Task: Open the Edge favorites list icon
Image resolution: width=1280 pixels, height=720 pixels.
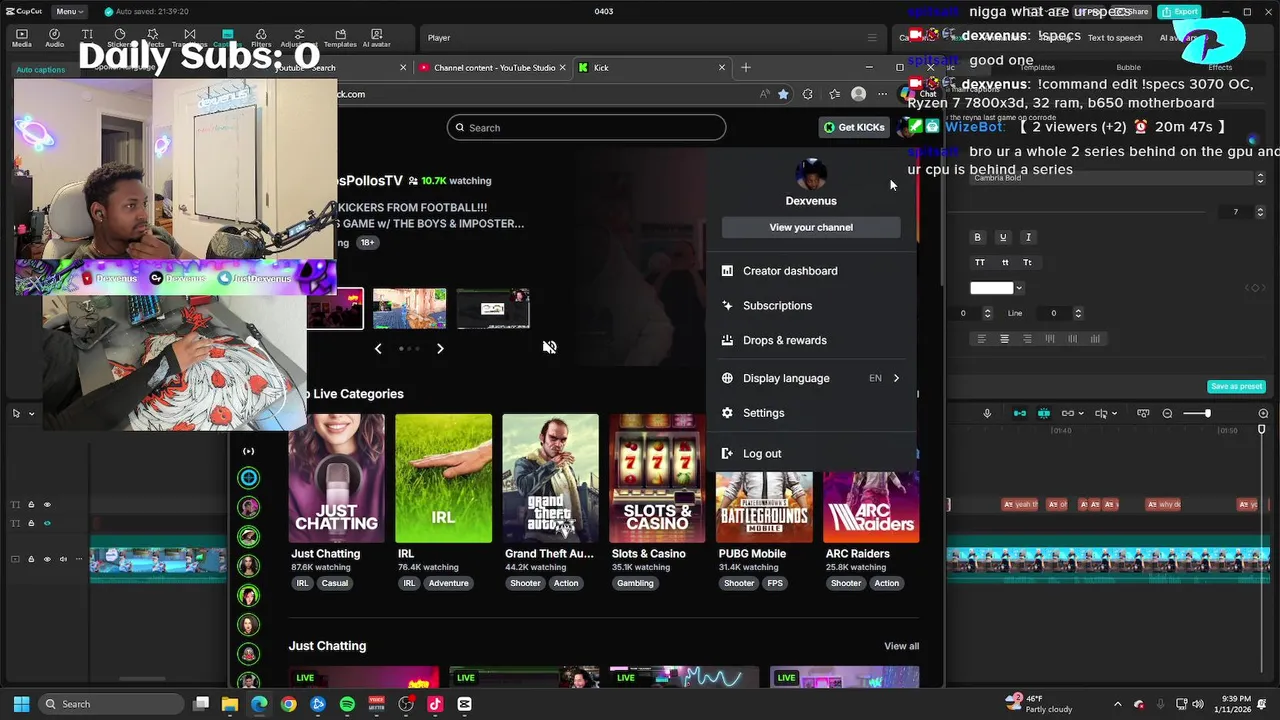Action: click(834, 94)
